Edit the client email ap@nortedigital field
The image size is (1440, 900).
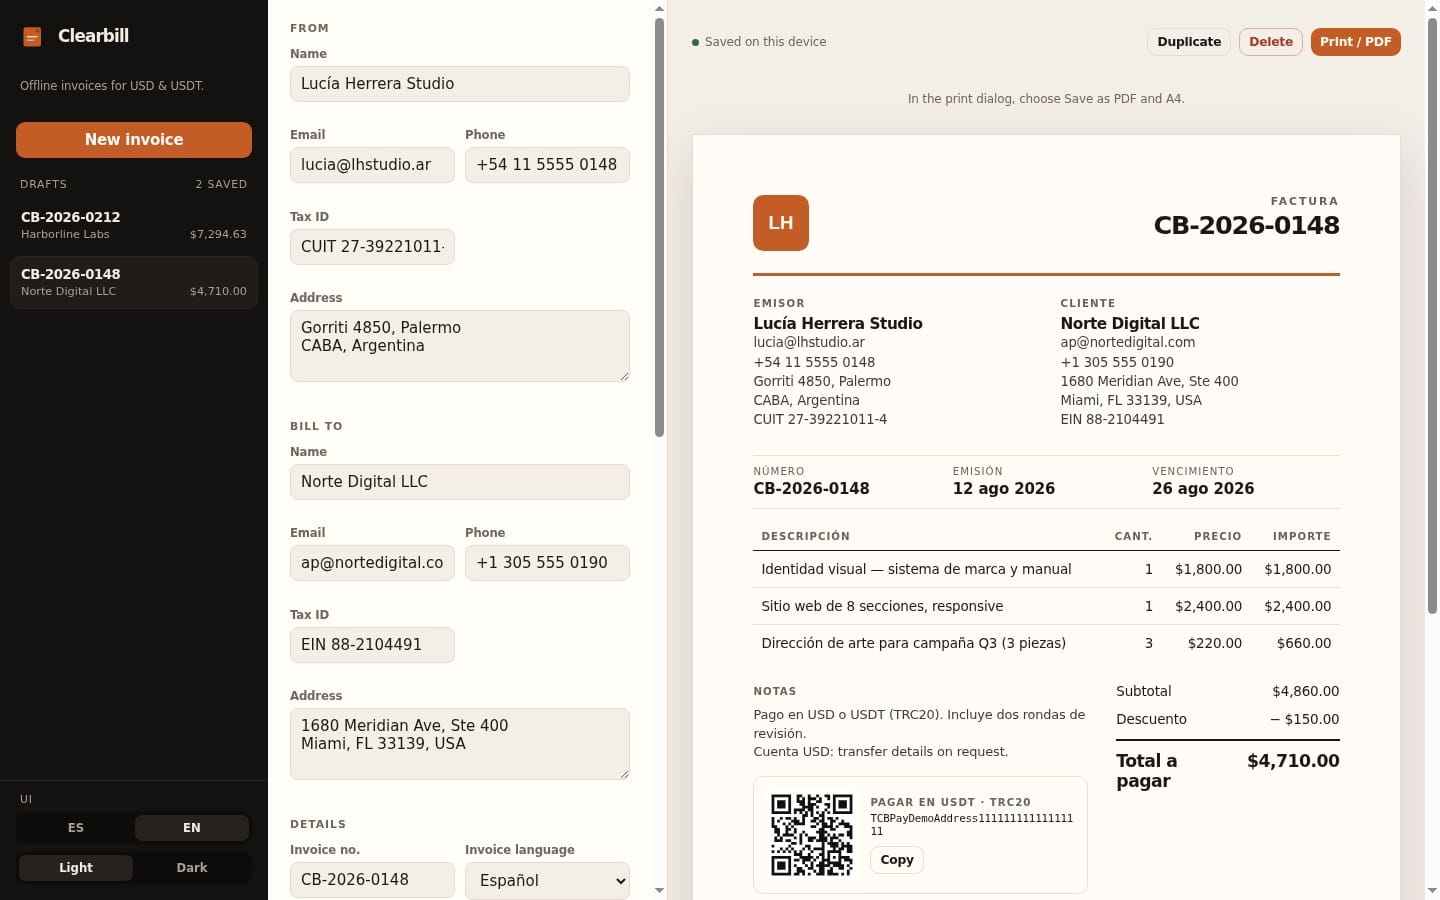coord(372,563)
